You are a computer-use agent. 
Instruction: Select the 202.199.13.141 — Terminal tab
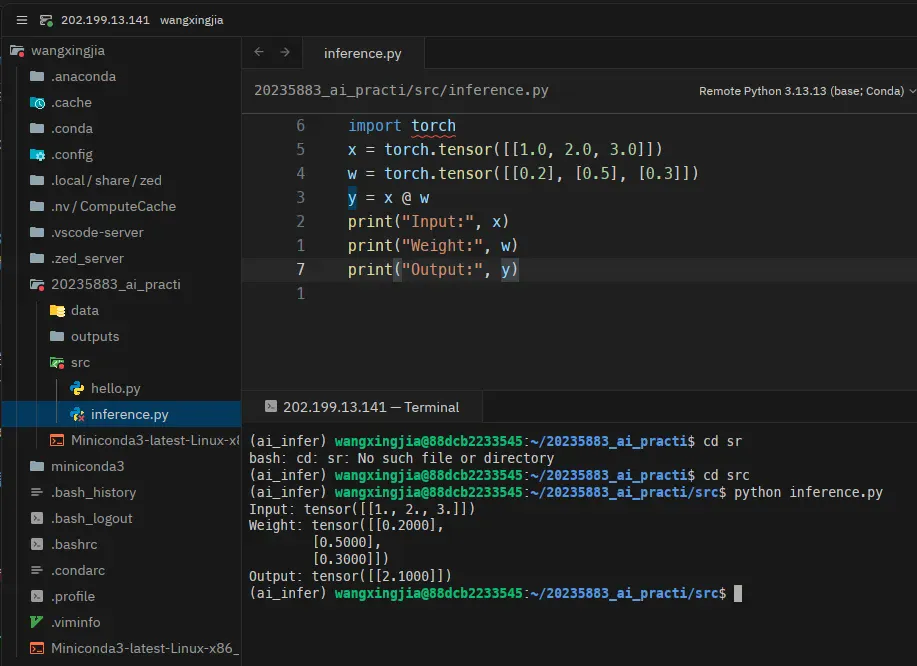click(363, 407)
